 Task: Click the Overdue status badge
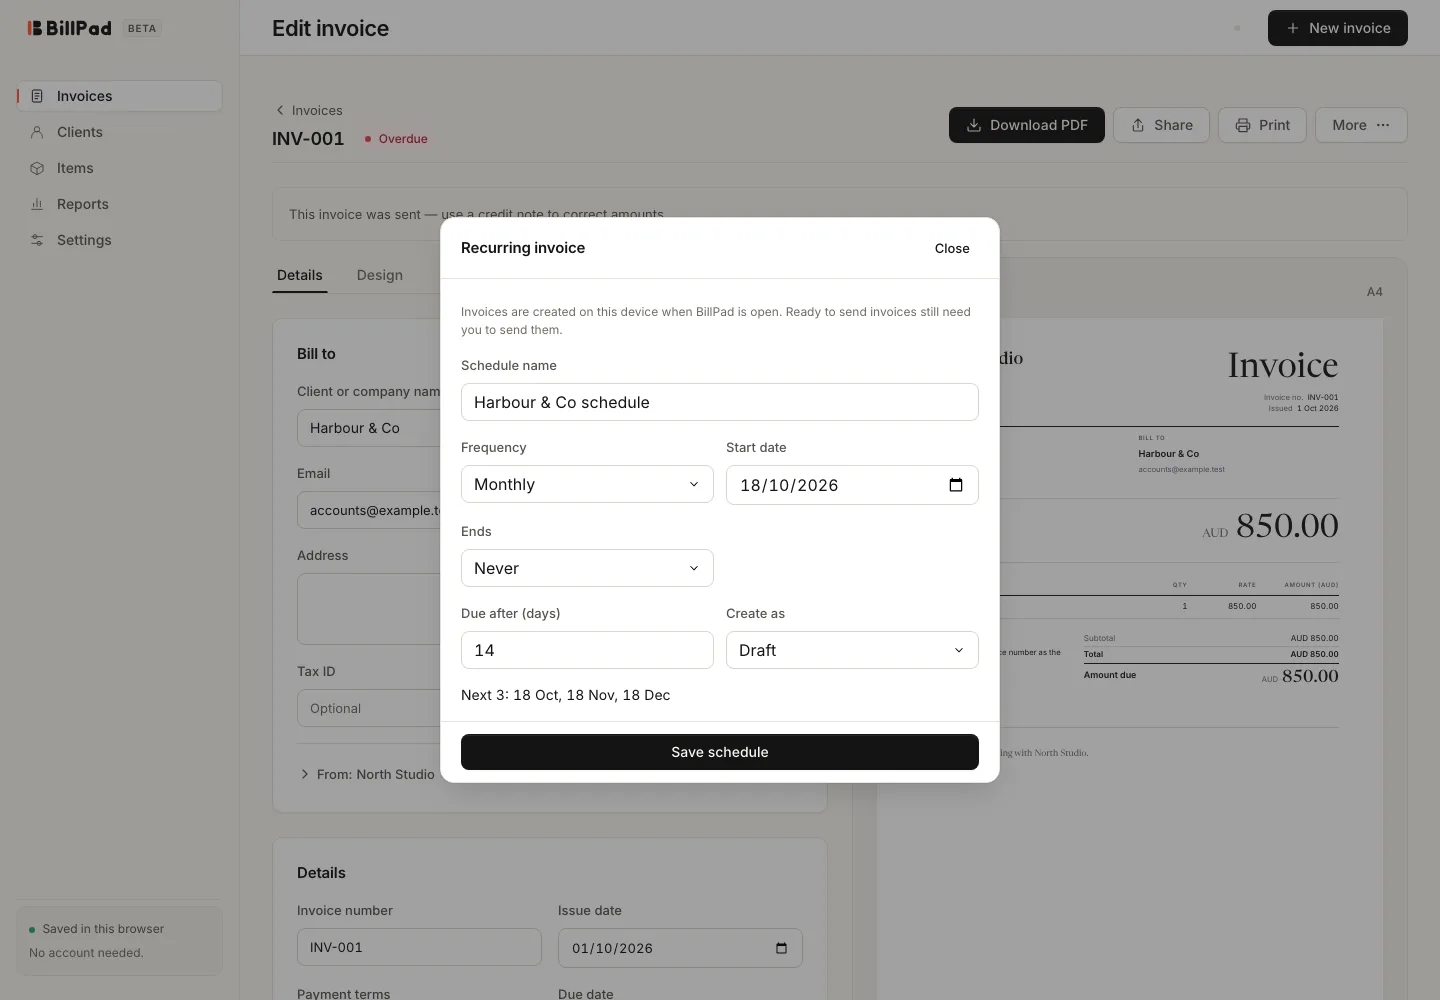[x=396, y=139]
